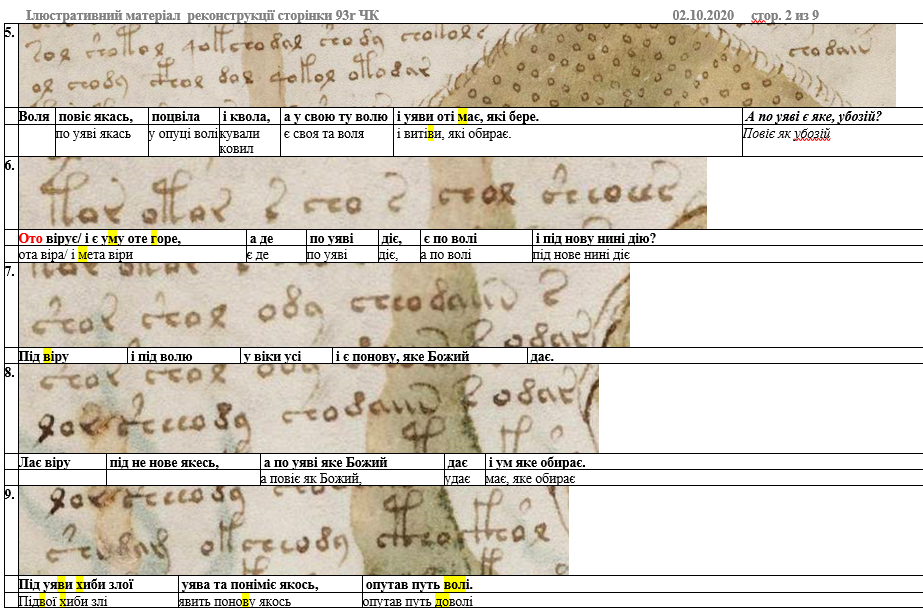Click the cell 'опутав путь волі.'

(x=419, y=584)
